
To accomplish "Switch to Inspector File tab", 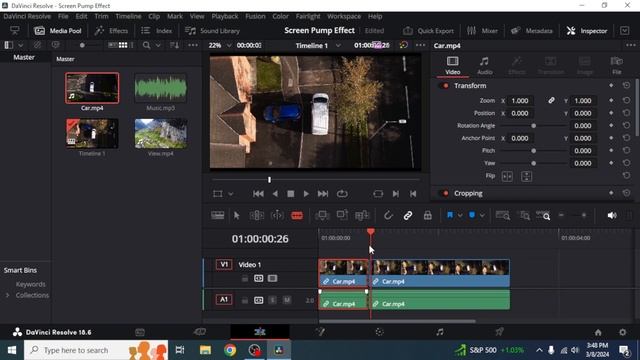I will point(616,65).
